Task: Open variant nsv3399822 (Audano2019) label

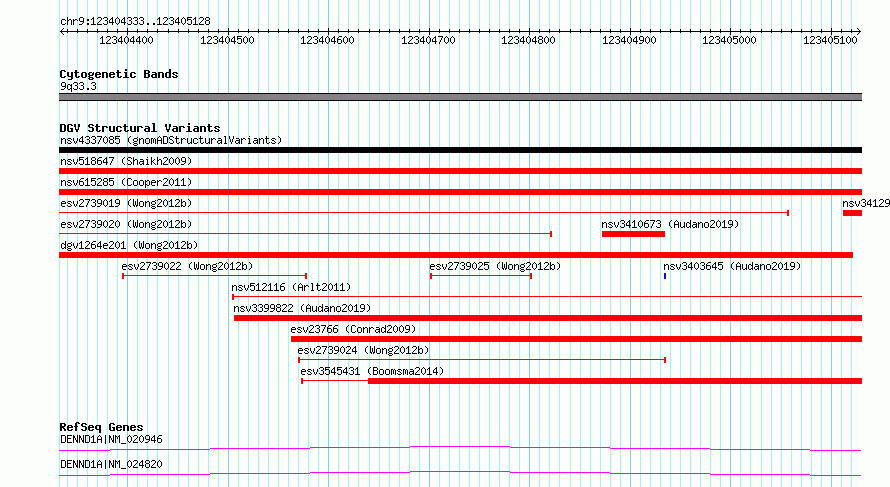Action: (302, 308)
